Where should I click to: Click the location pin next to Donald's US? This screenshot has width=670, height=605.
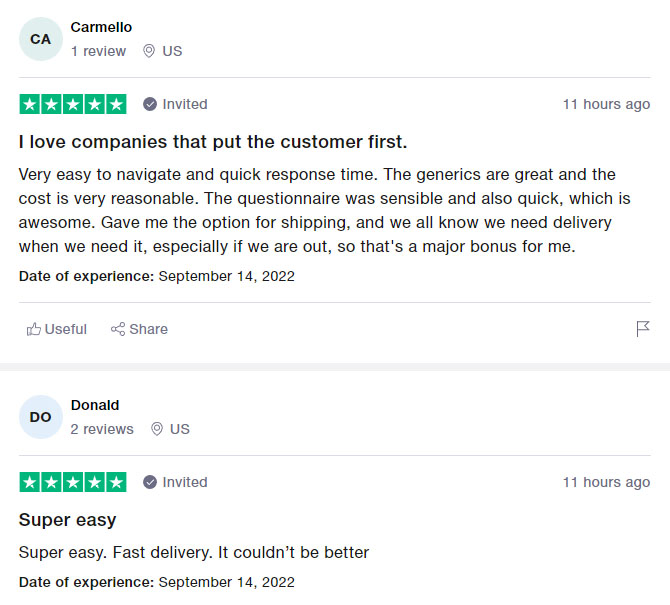pos(157,429)
